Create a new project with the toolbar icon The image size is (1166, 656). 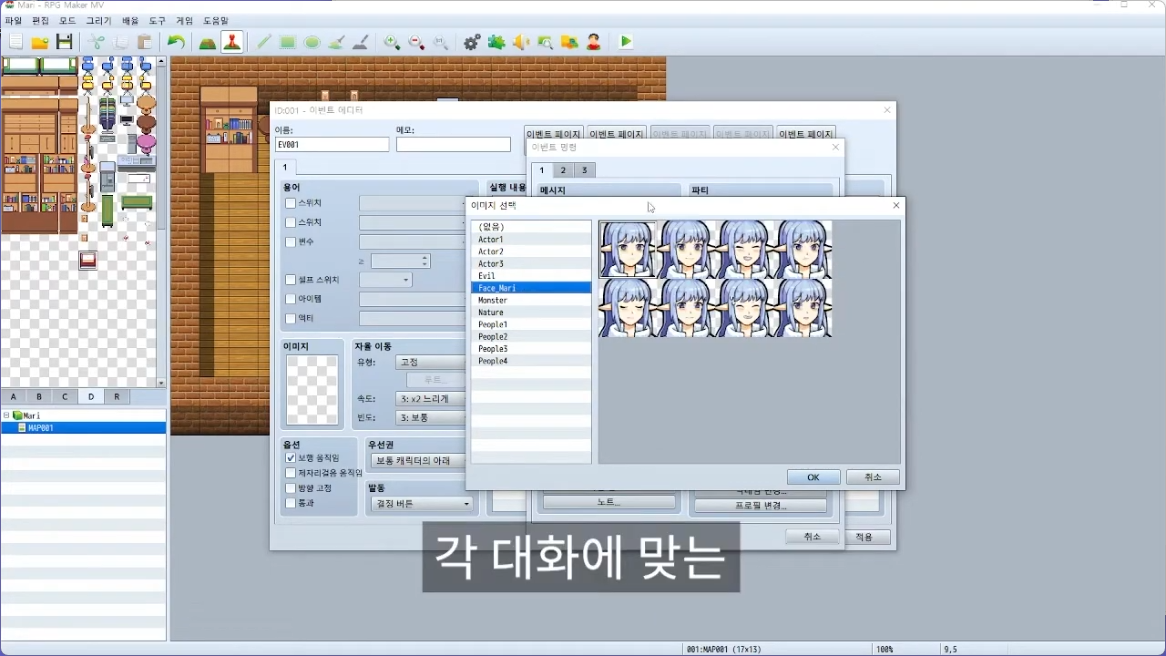(x=16, y=42)
